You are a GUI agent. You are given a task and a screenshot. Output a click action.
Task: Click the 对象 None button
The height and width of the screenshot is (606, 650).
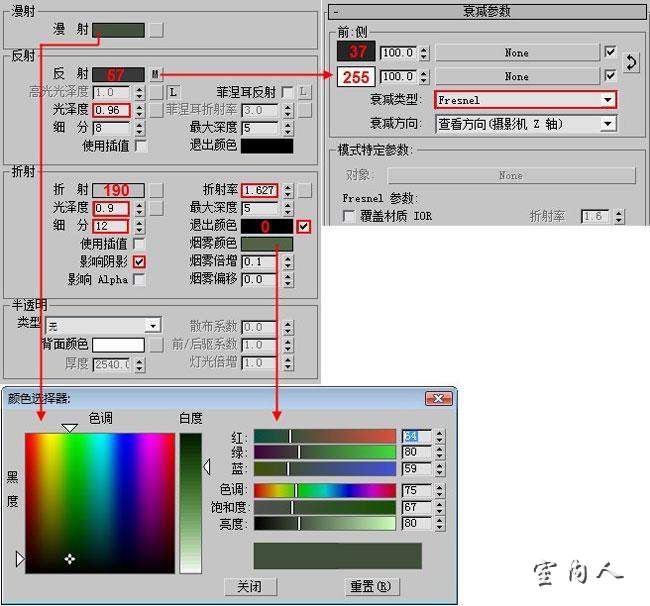(x=511, y=176)
